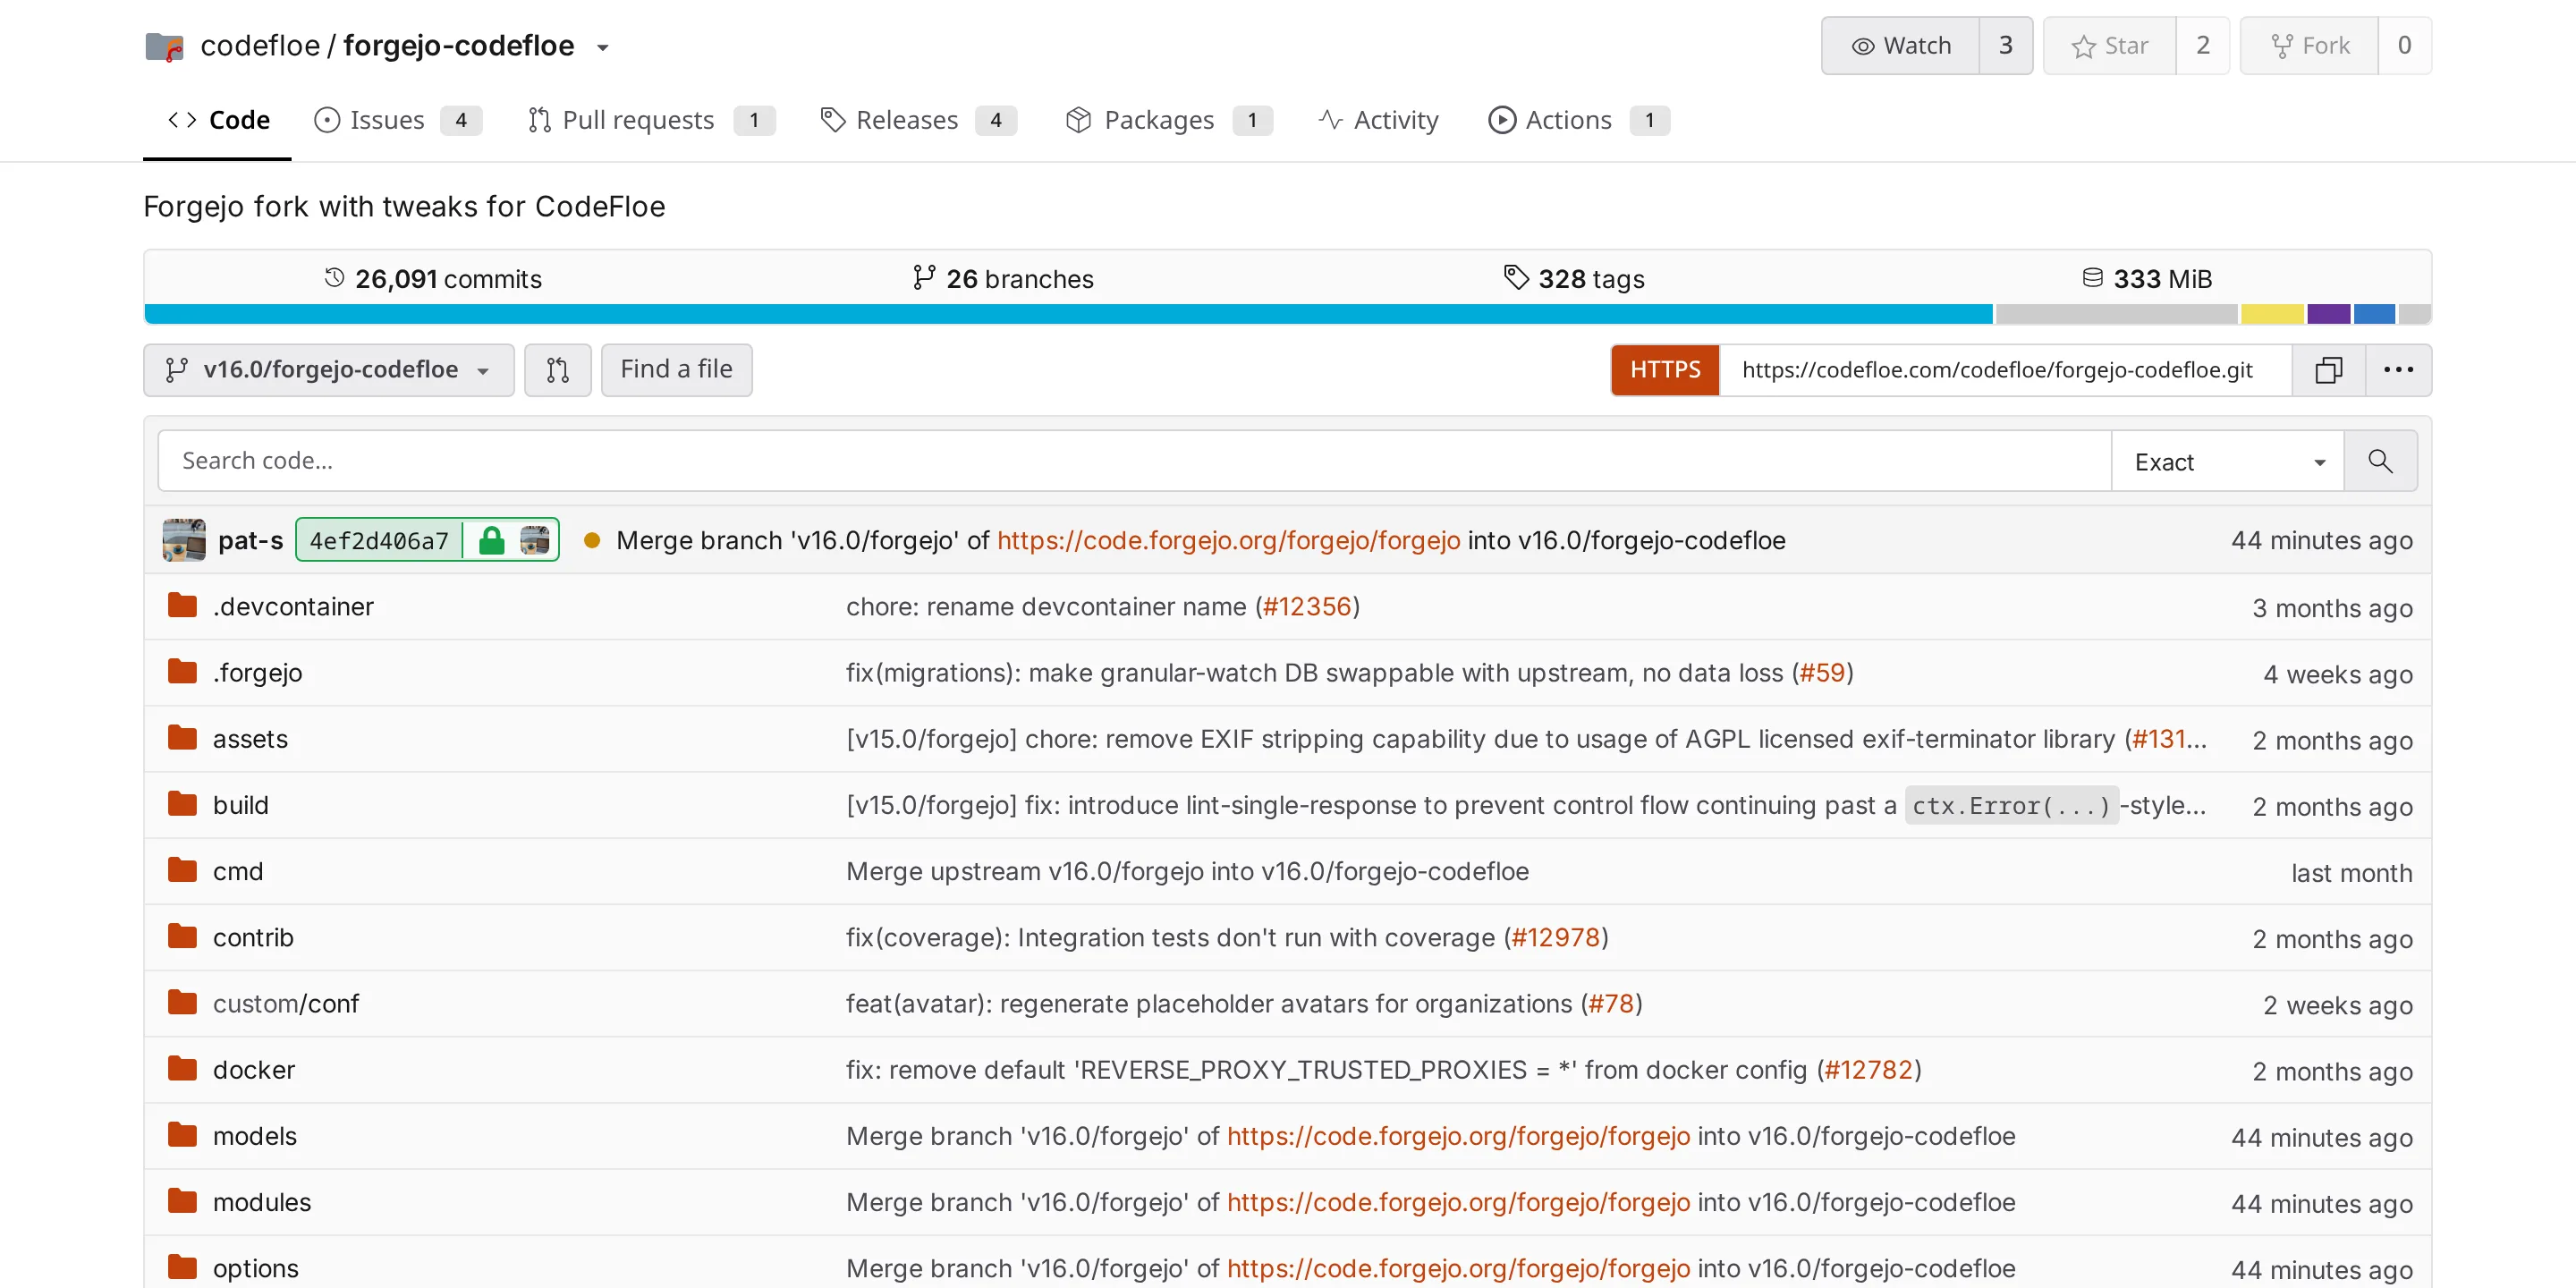Open the options folder
Image resolution: width=2576 pixels, height=1288 pixels.
[x=256, y=1268]
